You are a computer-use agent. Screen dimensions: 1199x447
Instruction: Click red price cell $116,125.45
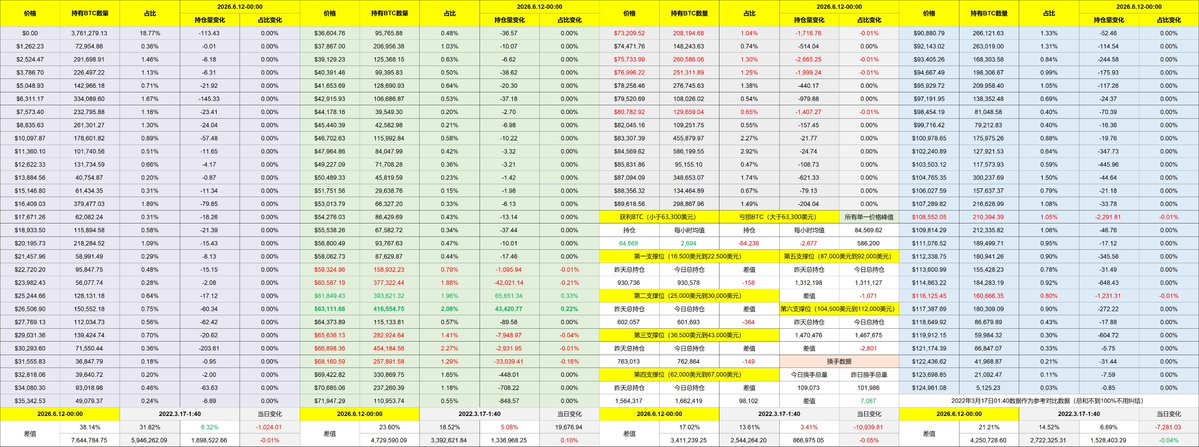click(x=929, y=296)
